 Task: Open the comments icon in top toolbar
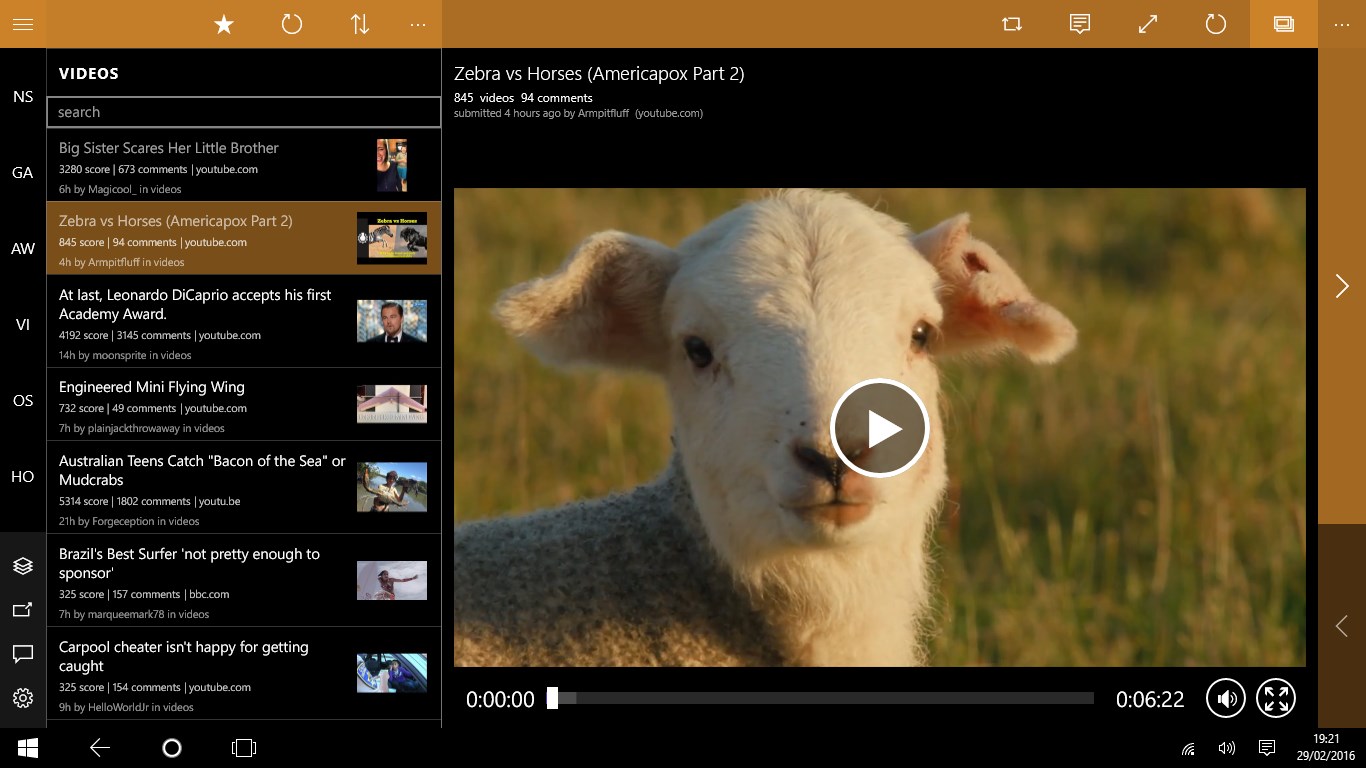tap(1080, 24)
